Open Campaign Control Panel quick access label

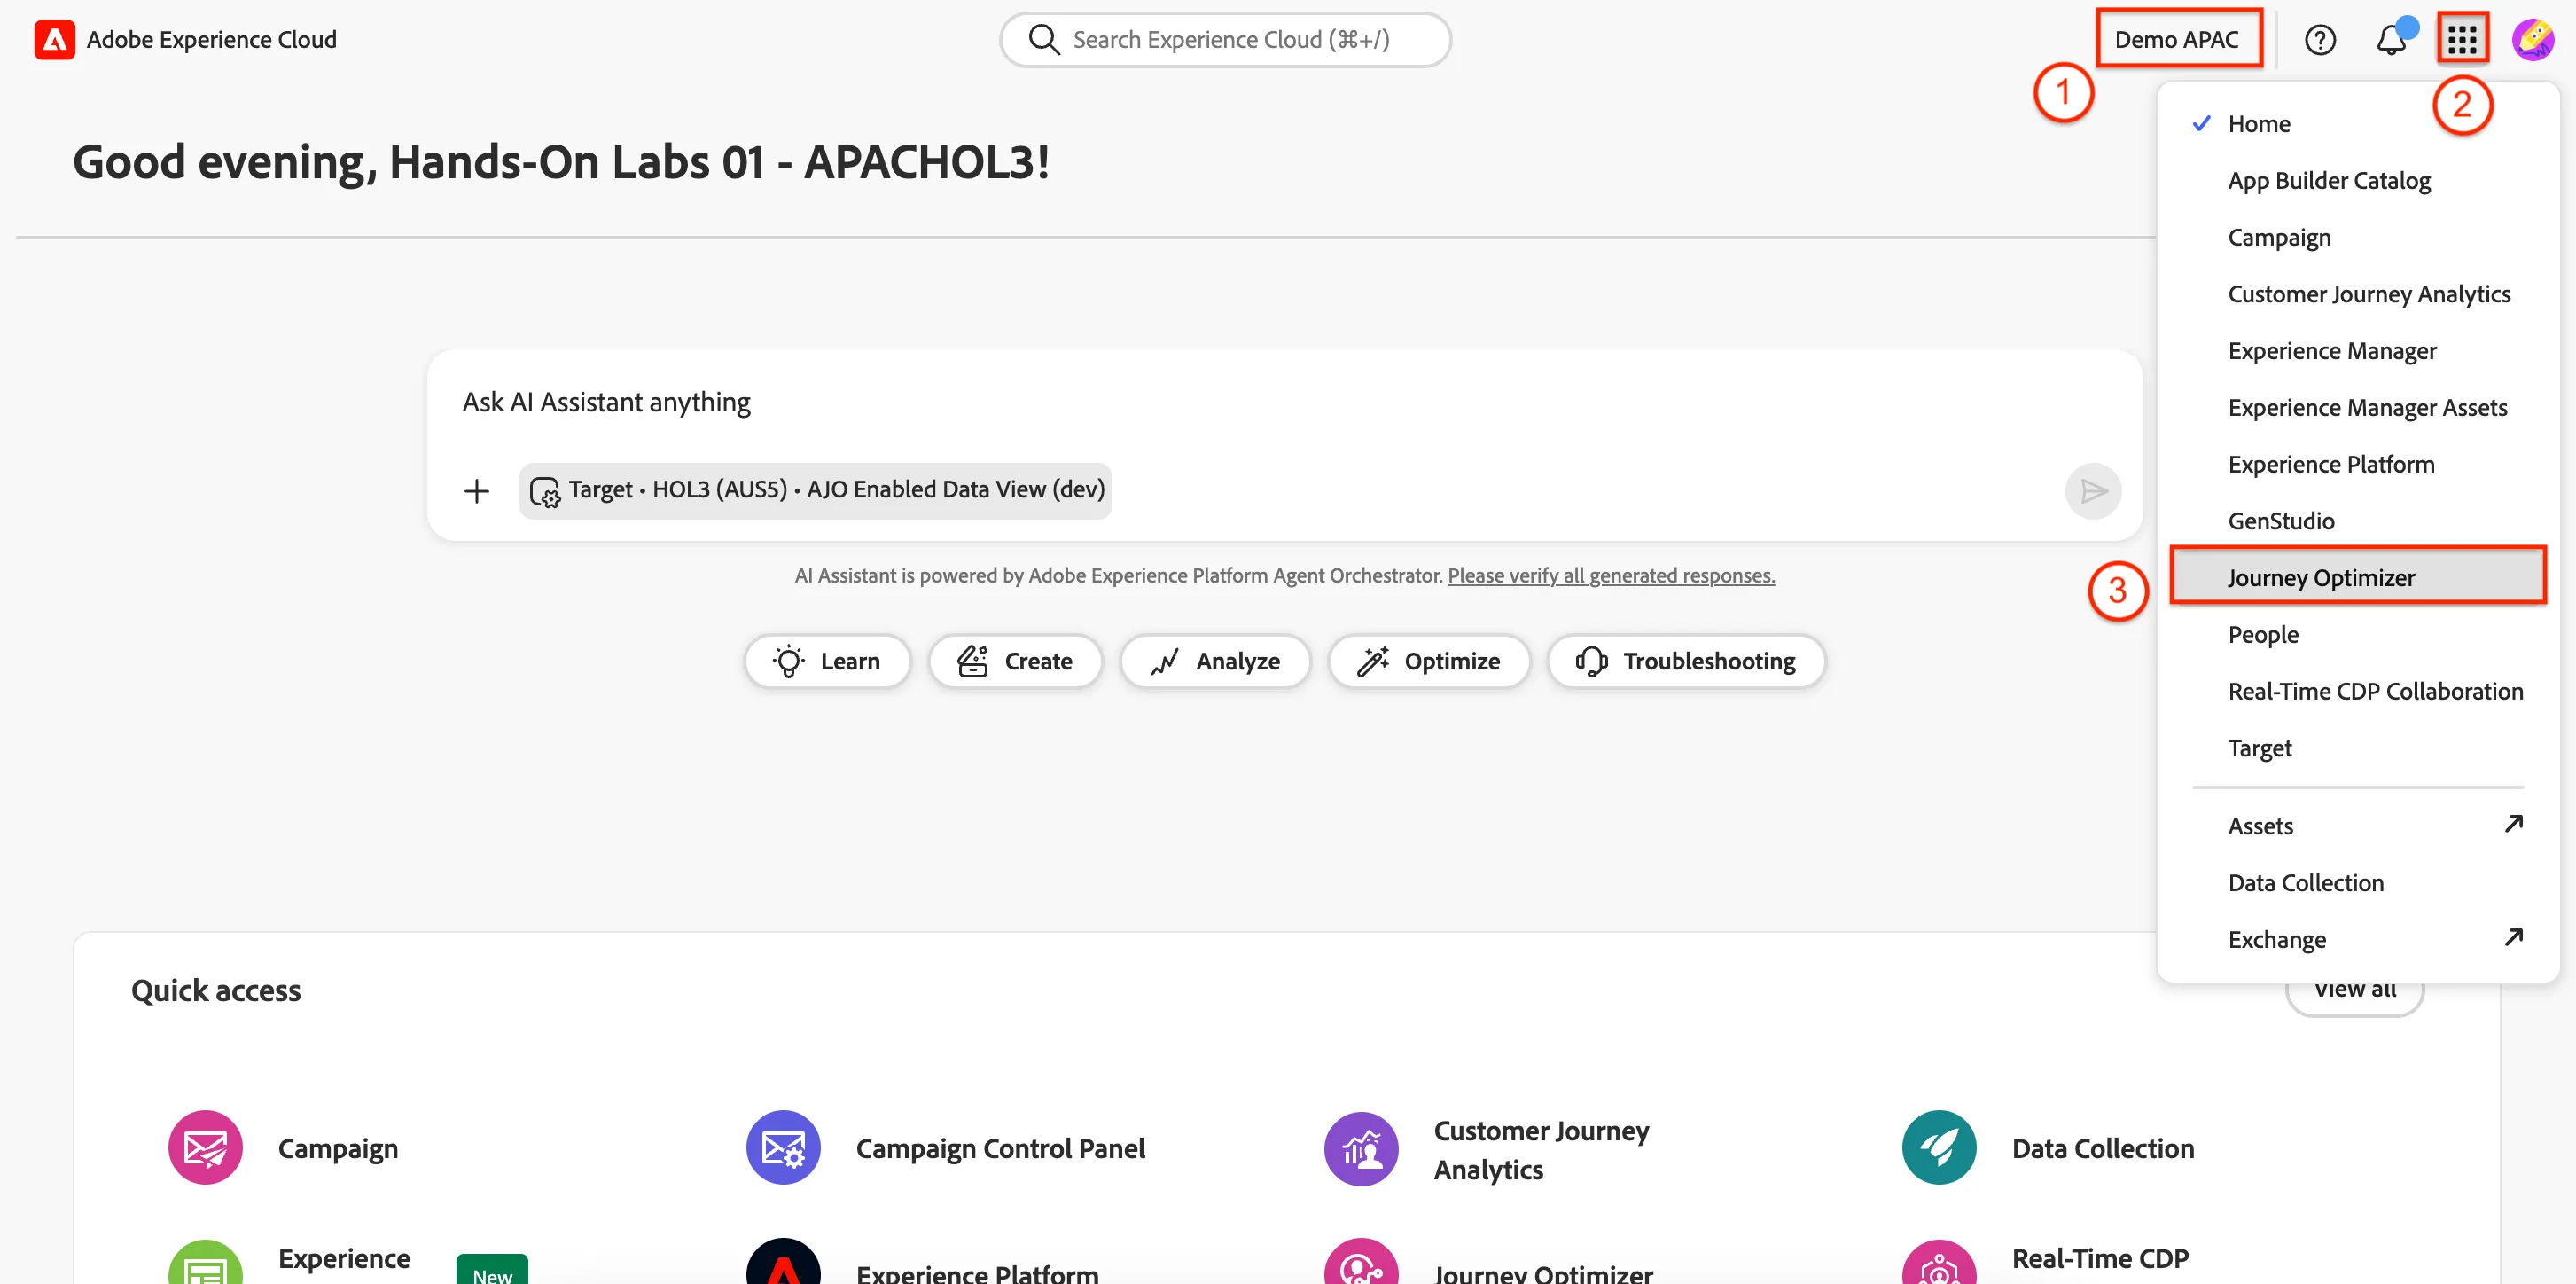point(1001,1148)
